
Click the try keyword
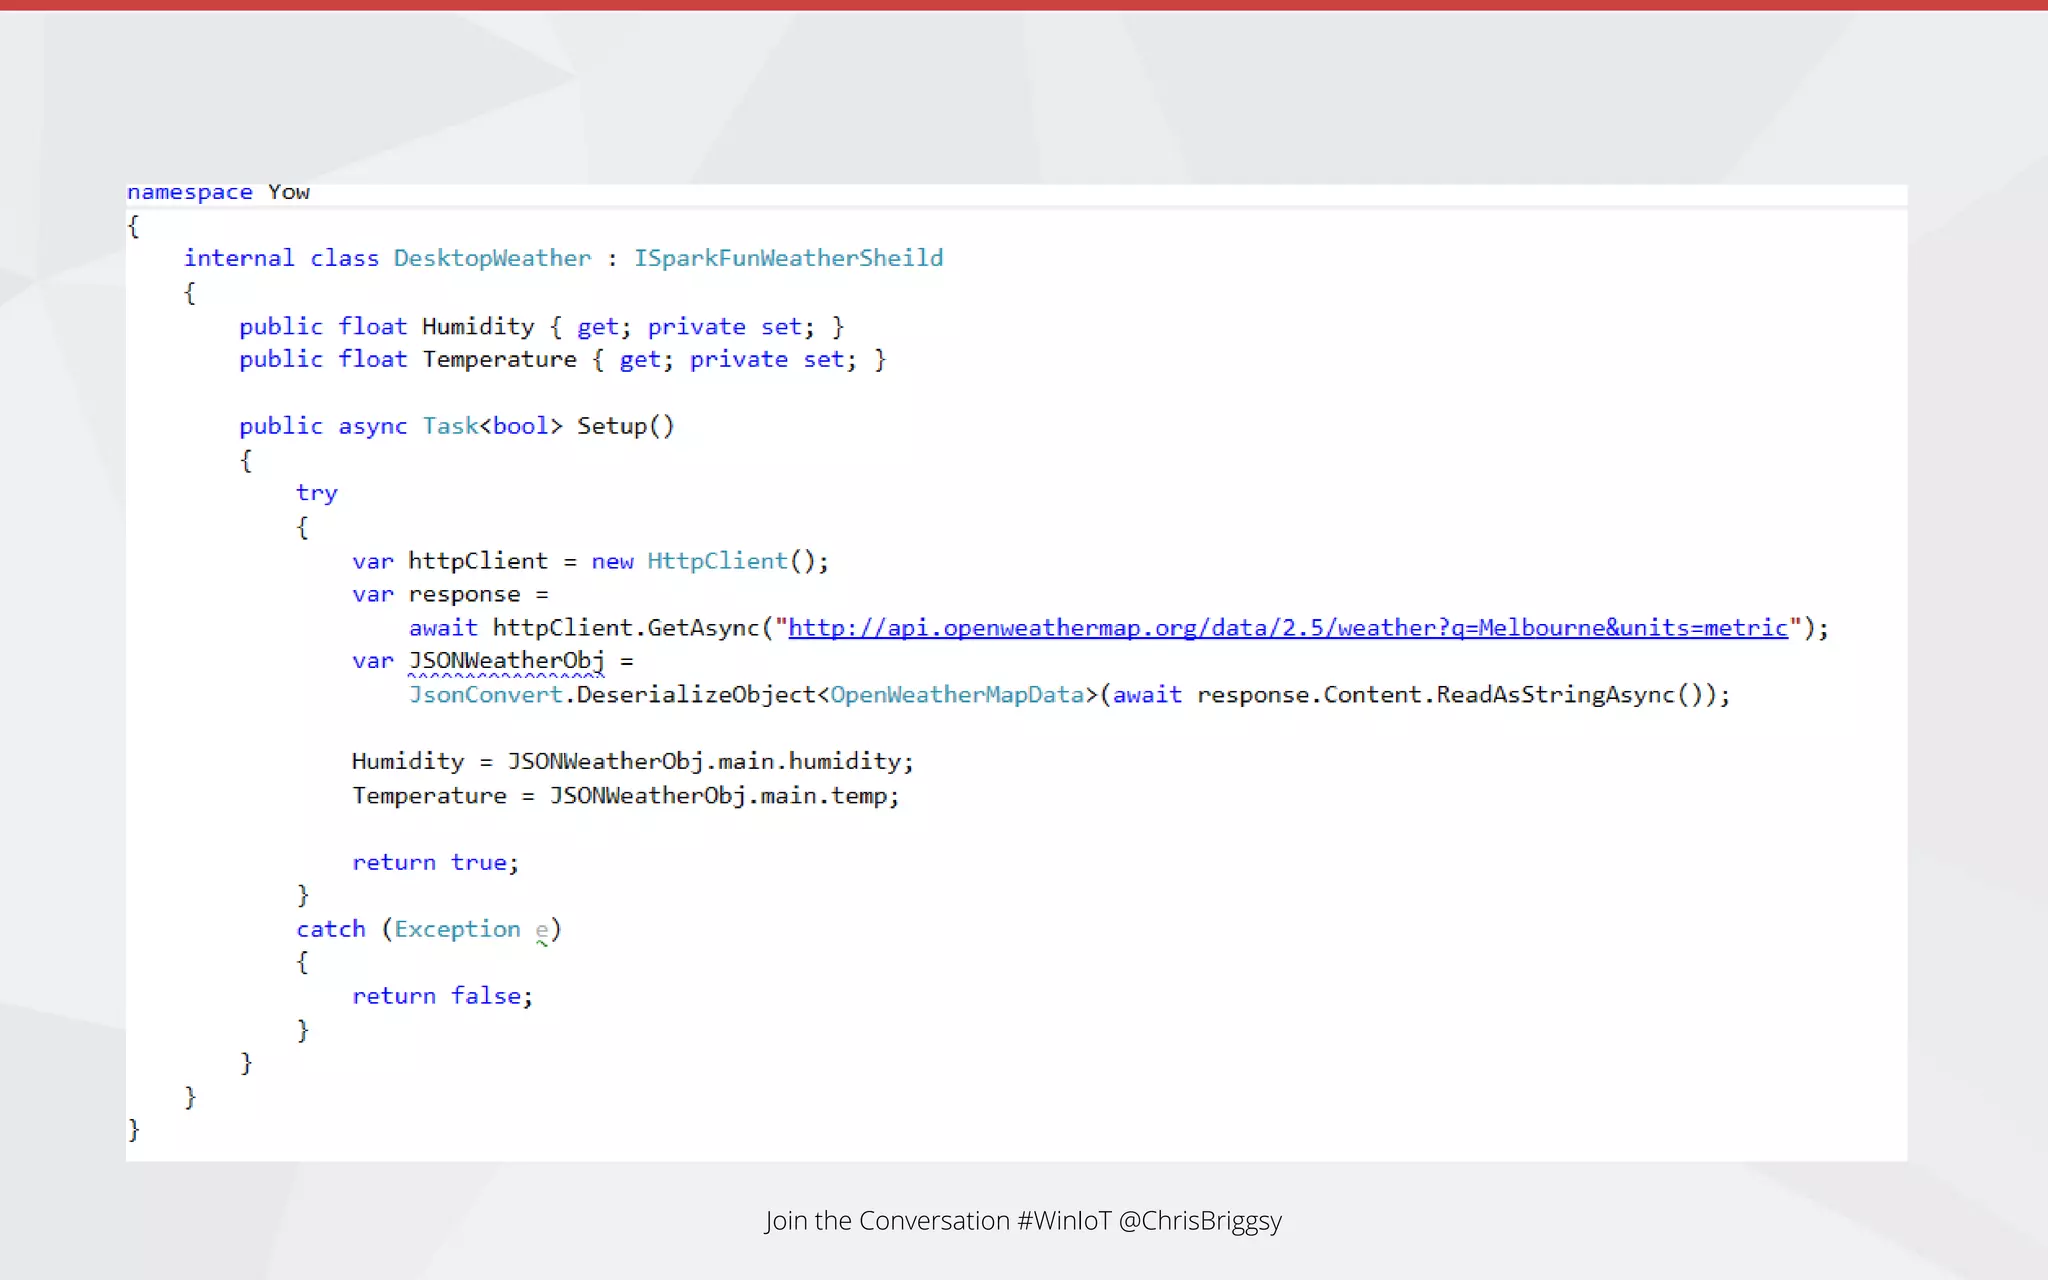(316, 493)
